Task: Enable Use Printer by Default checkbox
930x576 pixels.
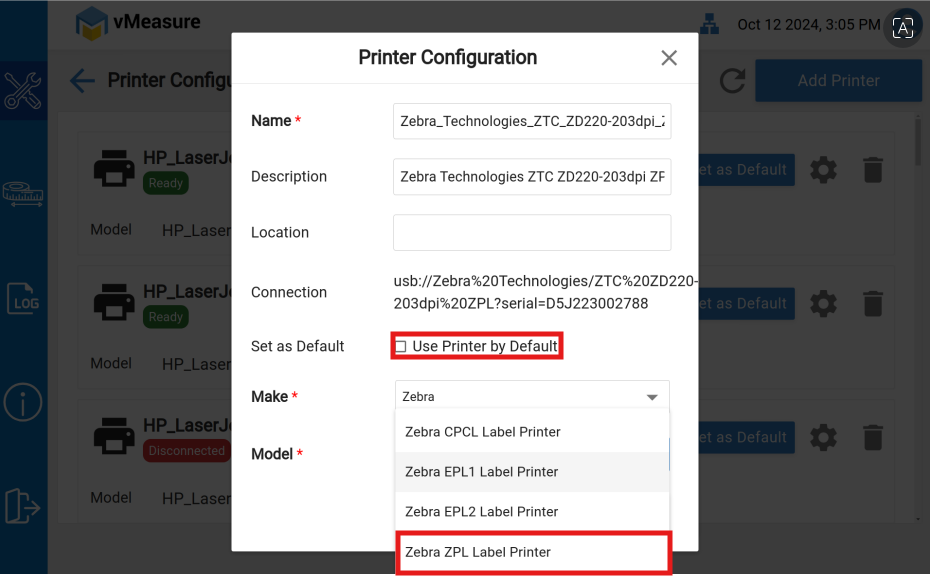Action: tap(401, 347)
